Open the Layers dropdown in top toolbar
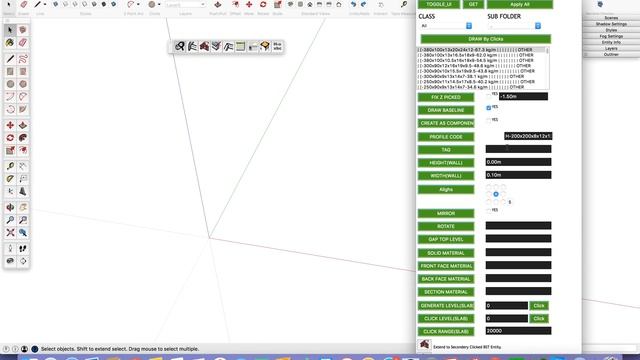The height and width of the screenshot is (360, 640). pos(185,4)
